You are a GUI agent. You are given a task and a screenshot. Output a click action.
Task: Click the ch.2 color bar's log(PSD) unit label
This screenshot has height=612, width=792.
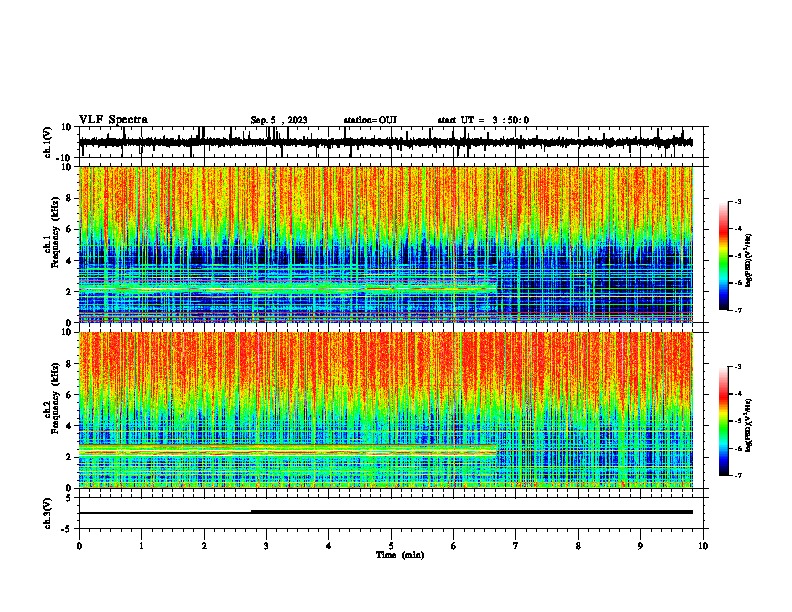click(749, 425)
